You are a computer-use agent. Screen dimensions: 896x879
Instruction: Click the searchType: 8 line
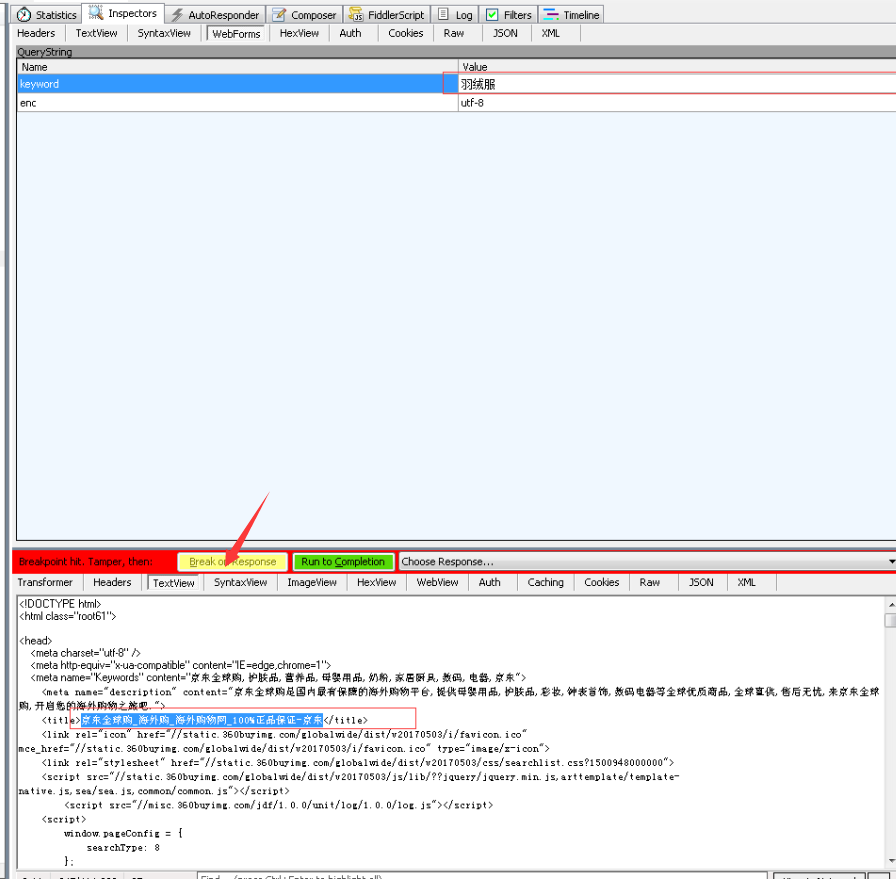[123, 848]
